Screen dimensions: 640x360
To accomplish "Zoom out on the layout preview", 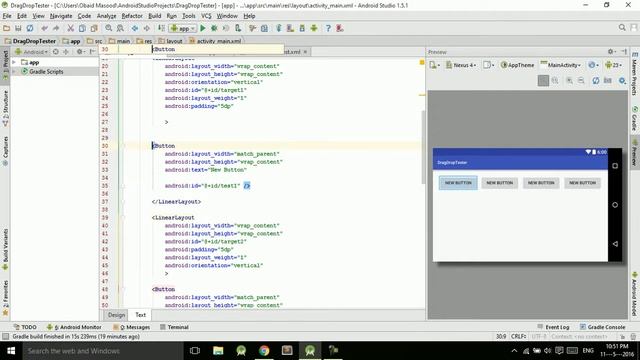I will coord(581,80).
